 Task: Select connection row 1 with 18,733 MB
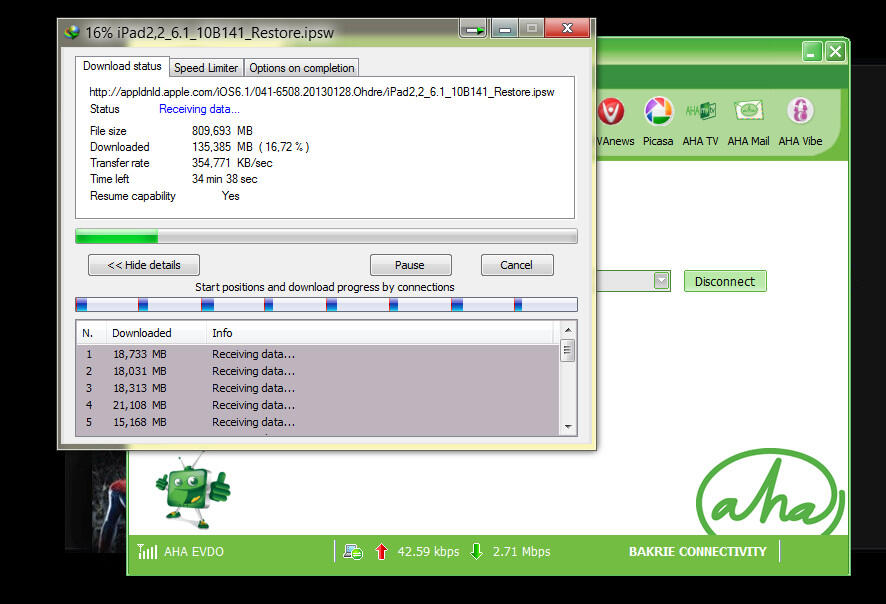coord(318,354)
